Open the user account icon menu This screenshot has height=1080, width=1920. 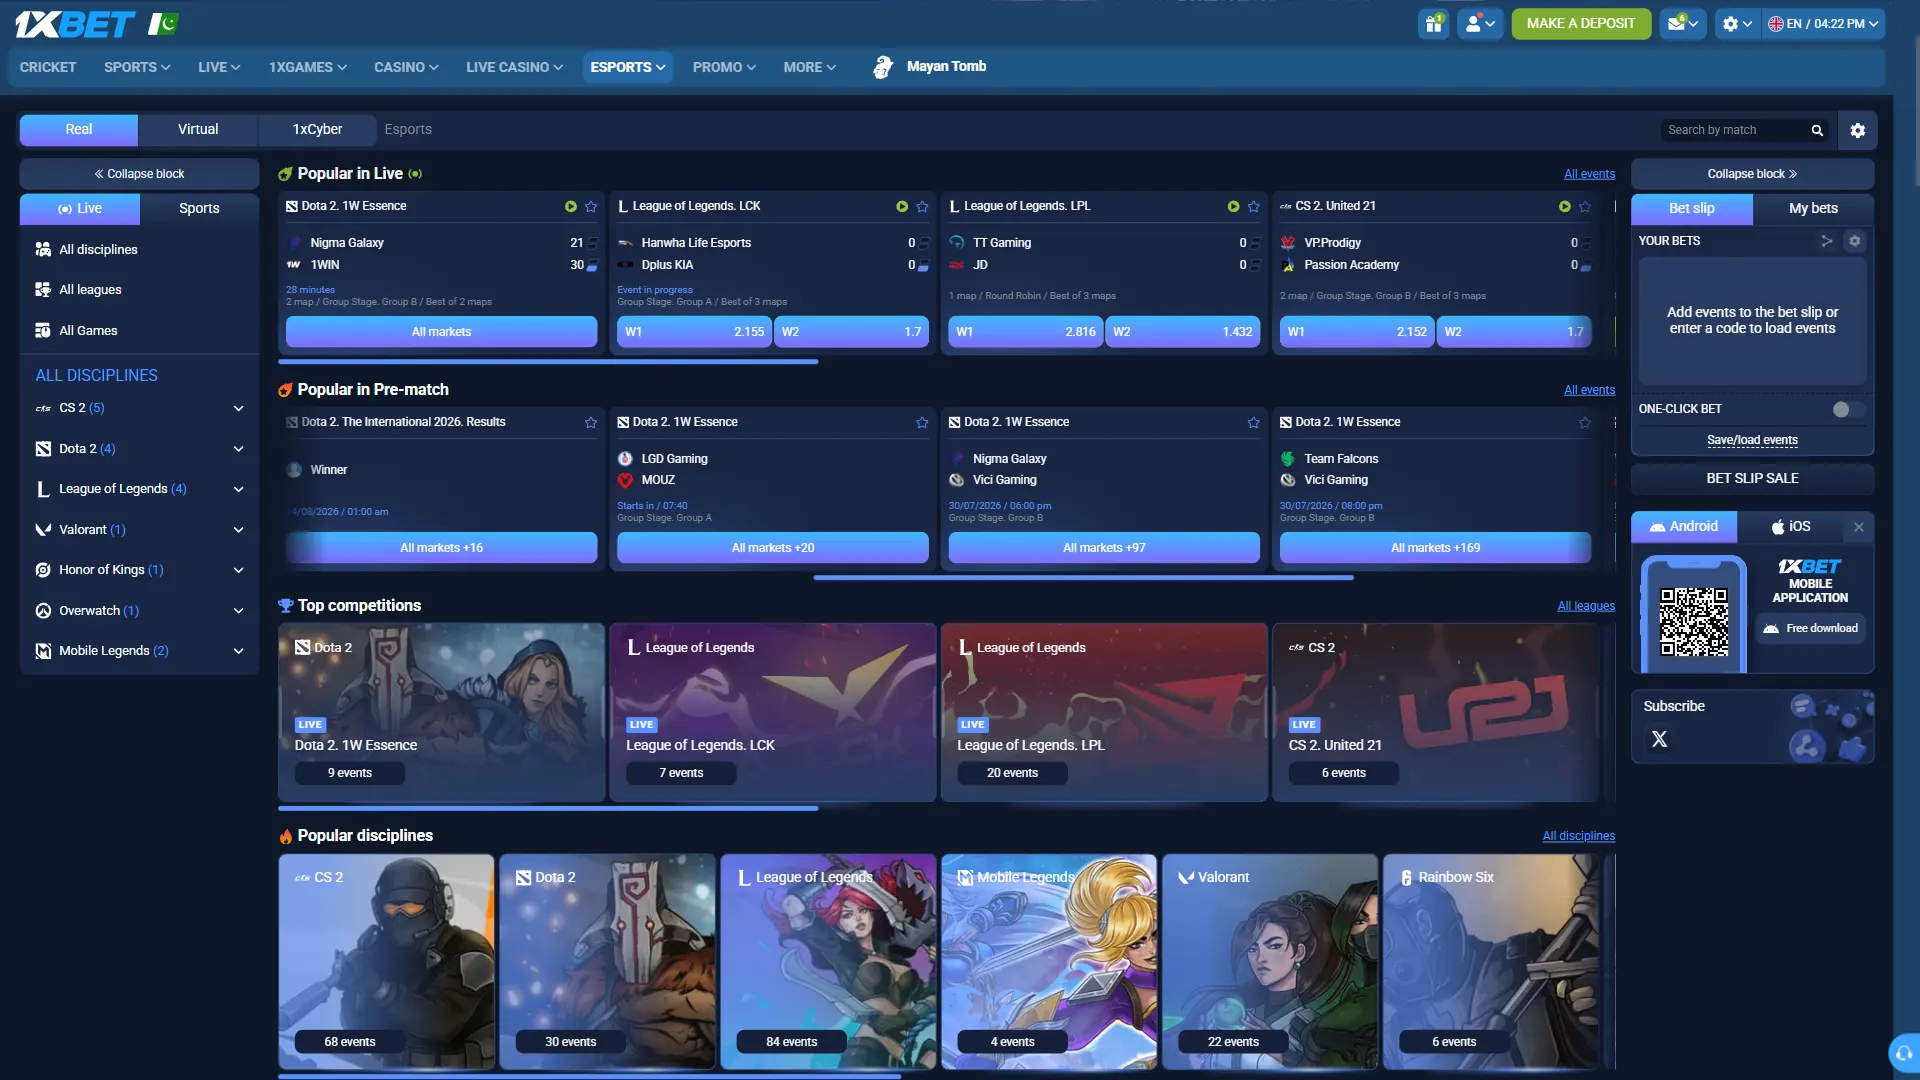coord(1480,24)
